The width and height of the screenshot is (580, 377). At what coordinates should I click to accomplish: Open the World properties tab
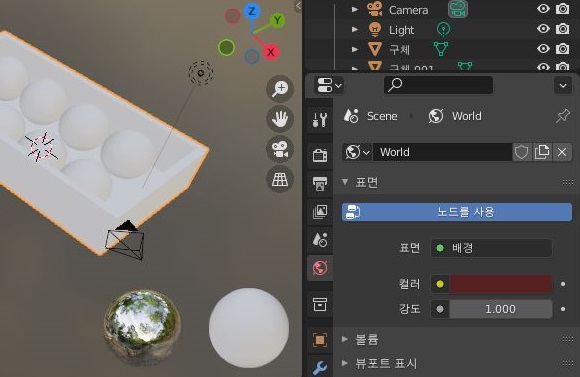(320, 268)
